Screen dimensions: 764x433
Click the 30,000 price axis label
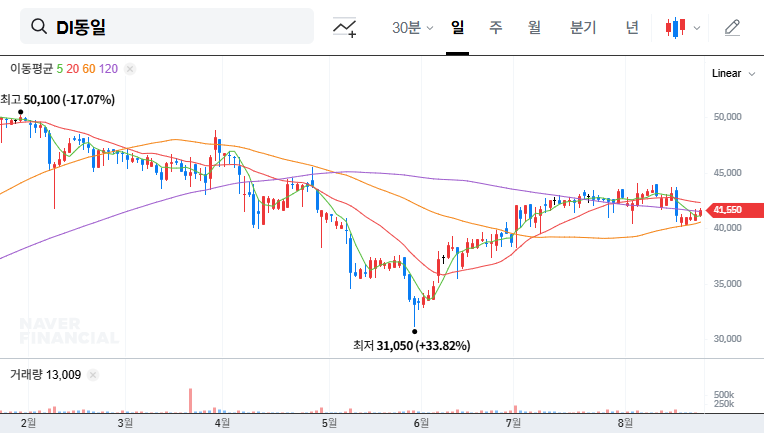(727, 339)
